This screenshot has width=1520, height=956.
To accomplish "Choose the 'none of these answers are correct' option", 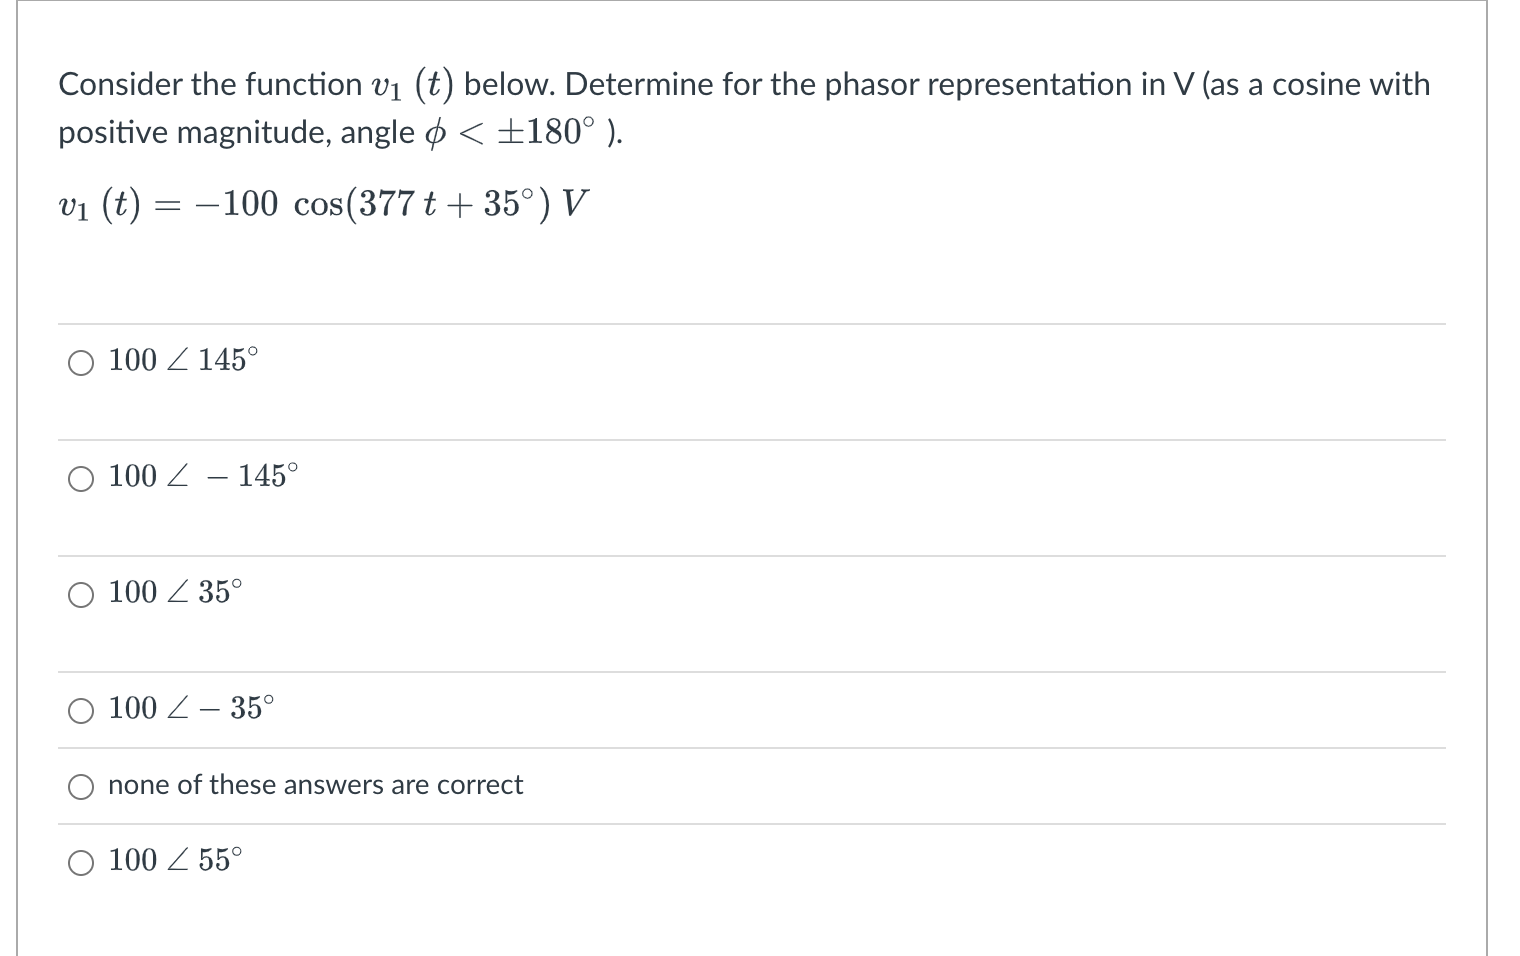I will click(81, 787).
